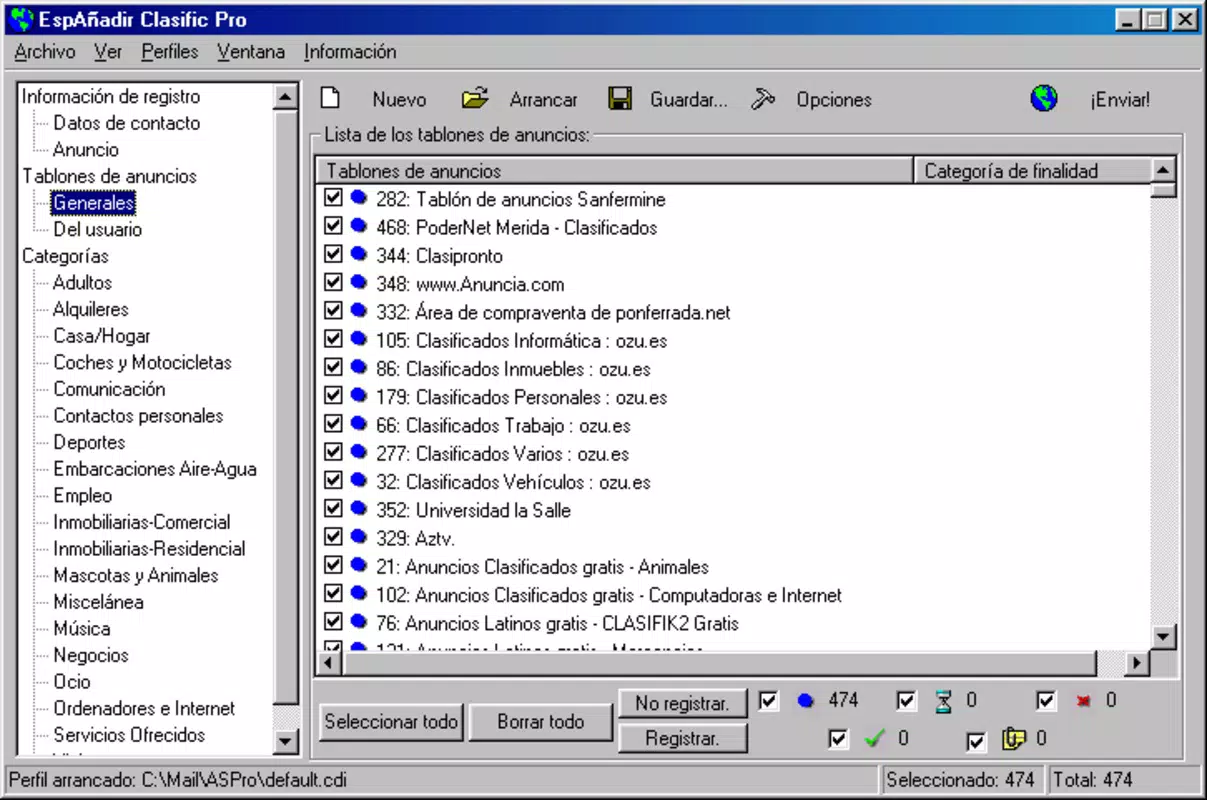
Task: Select Ordenadores e Internet category
Action: (x=144, y=708)
